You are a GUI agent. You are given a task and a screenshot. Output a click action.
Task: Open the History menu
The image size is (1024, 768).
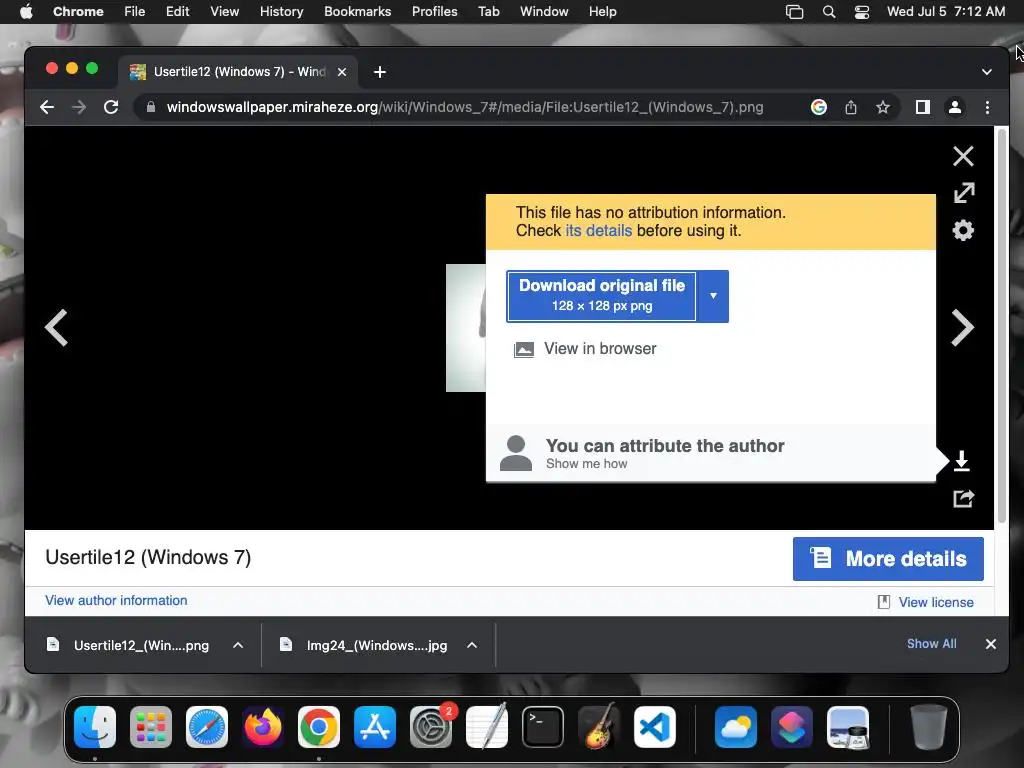281,12
